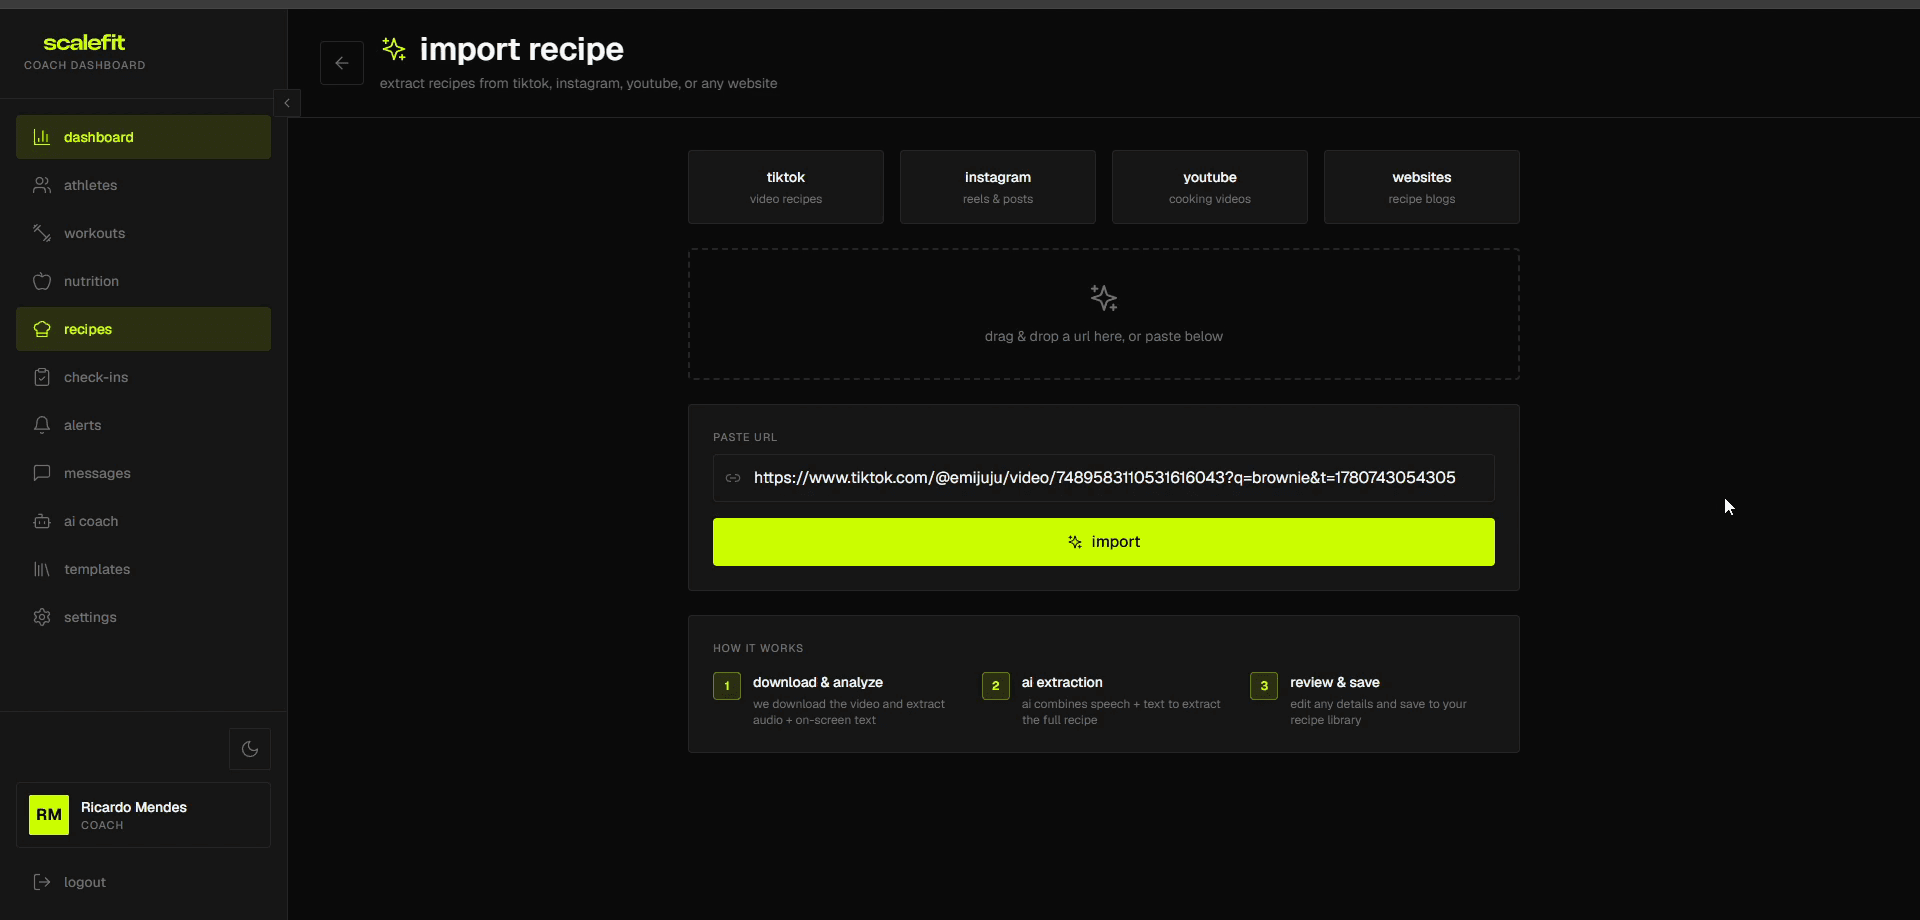The width and height of the screenshot is (1920, 920).
Task: Click step 3 number badge
Action: tap(1264, 686)
